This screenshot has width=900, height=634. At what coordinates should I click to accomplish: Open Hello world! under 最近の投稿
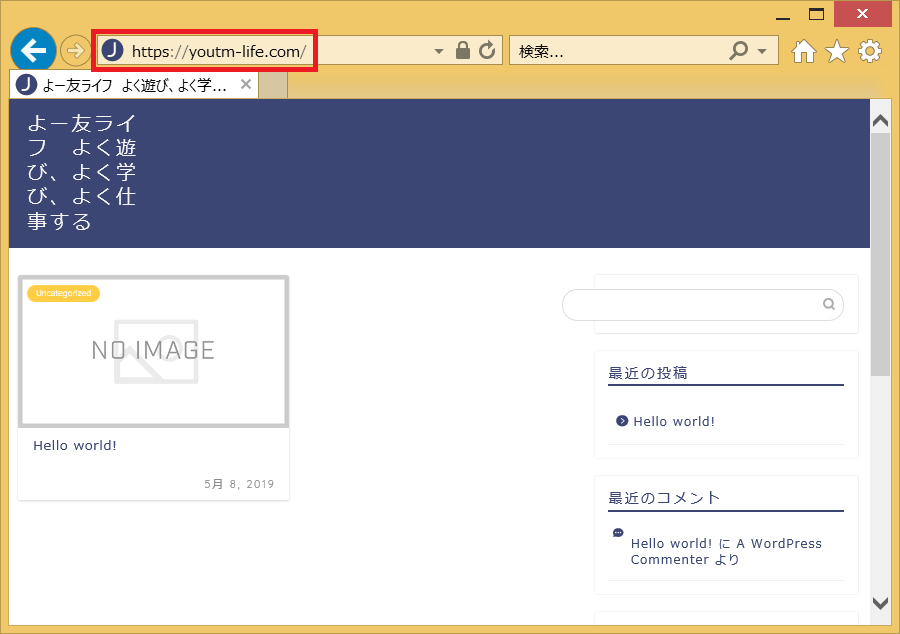click(674, 421)
